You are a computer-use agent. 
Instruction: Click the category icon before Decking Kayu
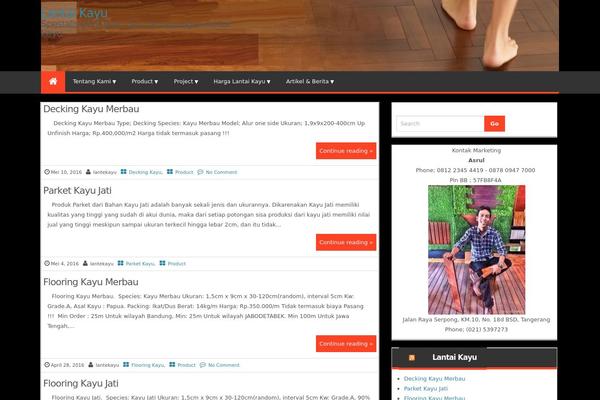(x=124, y=172)
